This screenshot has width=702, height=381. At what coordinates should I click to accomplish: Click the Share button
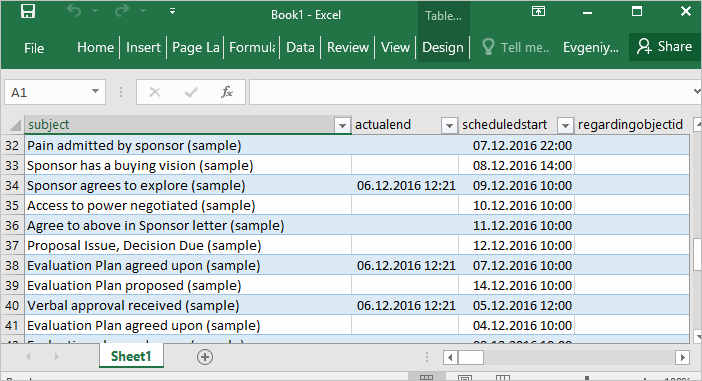coord(665,47)
